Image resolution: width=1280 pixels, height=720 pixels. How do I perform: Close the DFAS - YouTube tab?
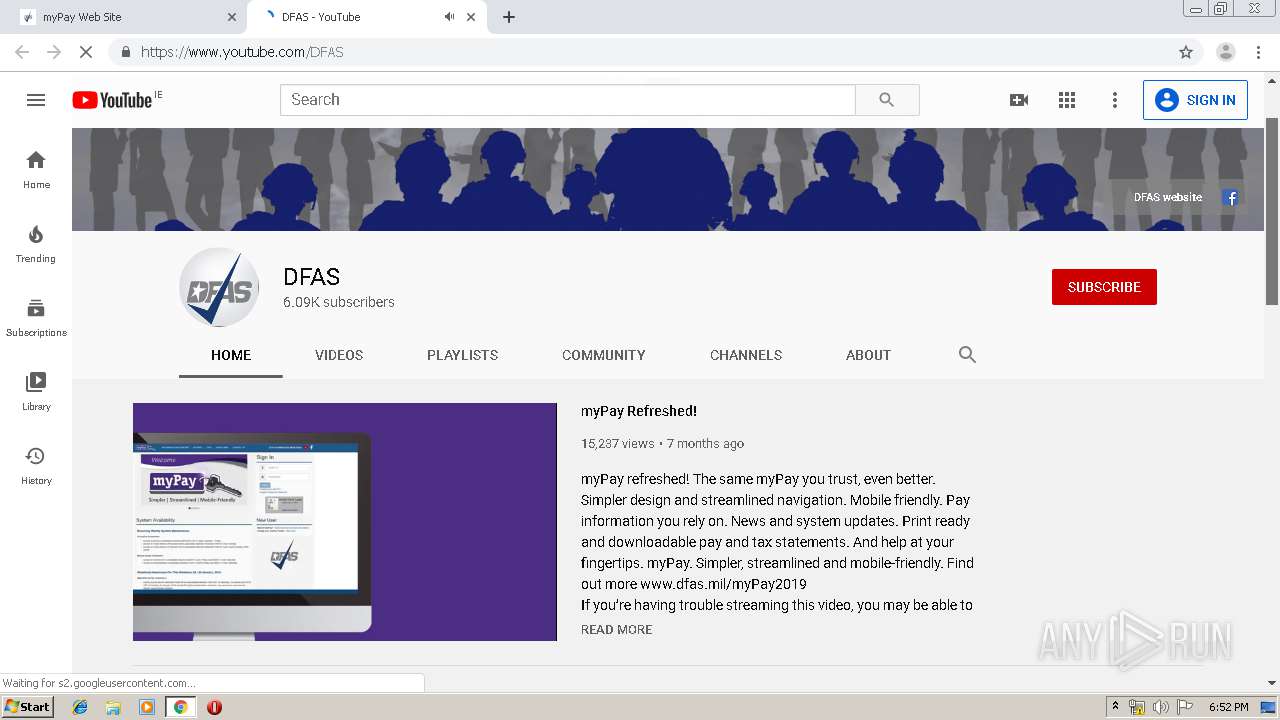[x=471, y=17]
